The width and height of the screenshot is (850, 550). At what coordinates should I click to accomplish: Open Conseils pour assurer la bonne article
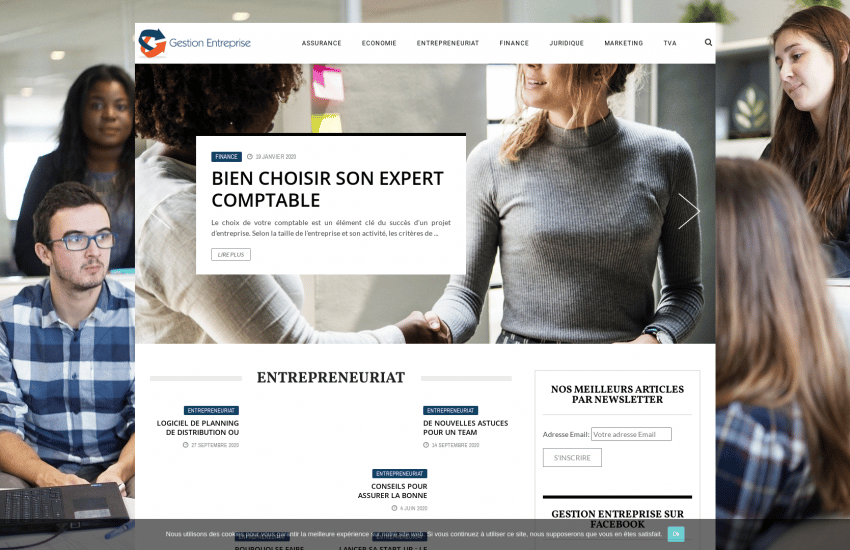point(392,491)
